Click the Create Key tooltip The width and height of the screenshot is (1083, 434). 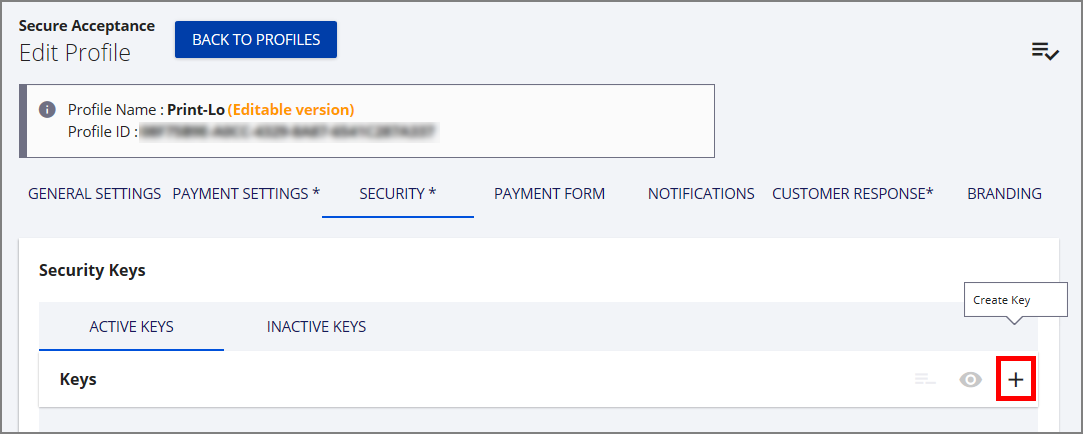pyautogui.click(x=1001, y=300)
